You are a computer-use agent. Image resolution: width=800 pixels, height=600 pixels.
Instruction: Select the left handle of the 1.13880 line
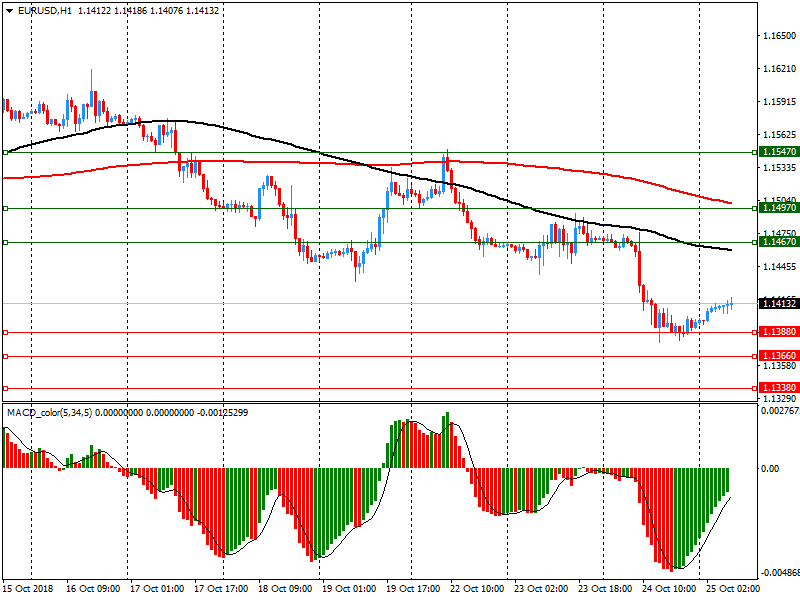tap(6, 332)
